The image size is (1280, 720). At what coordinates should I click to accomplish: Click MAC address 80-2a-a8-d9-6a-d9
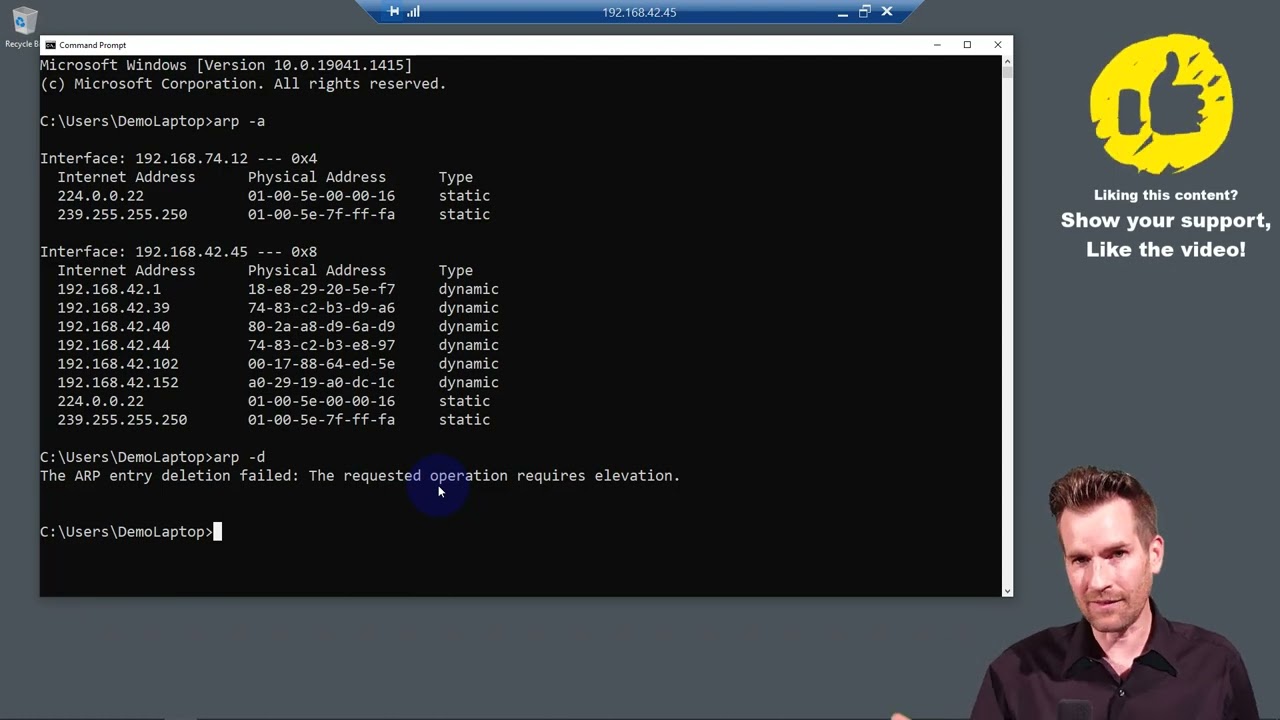click(321, 327)
